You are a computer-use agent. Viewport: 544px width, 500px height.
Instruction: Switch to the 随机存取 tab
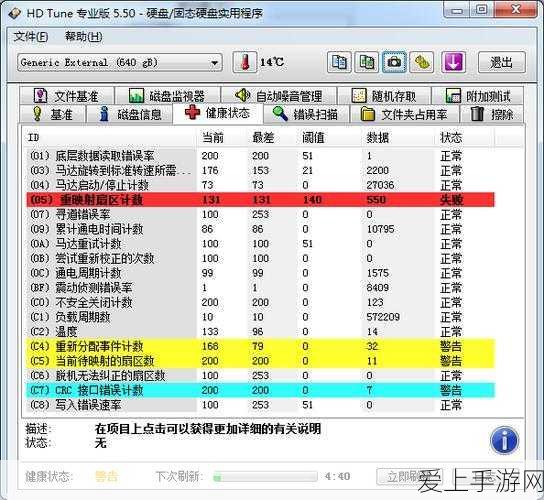pyautogui.click(x=384, y=96)
